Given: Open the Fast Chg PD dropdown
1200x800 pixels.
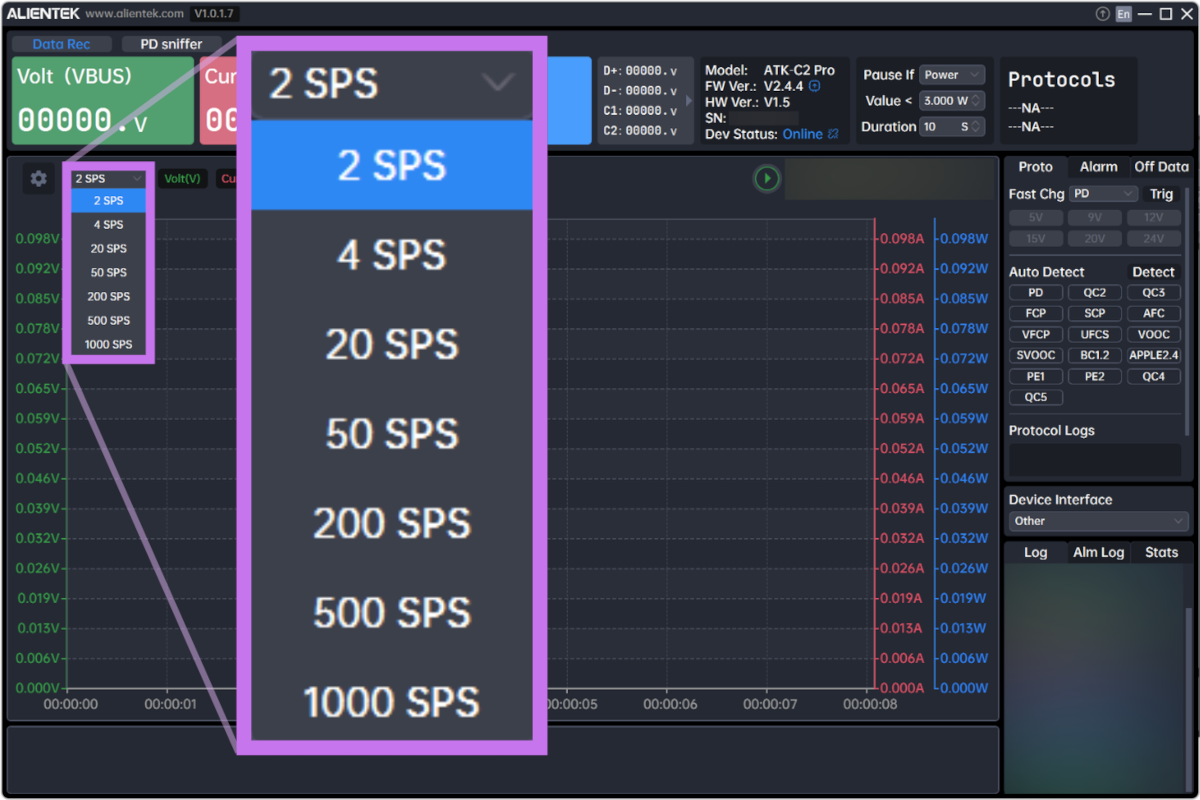Looking at the screenshot, I should [x=1103, y=194].
